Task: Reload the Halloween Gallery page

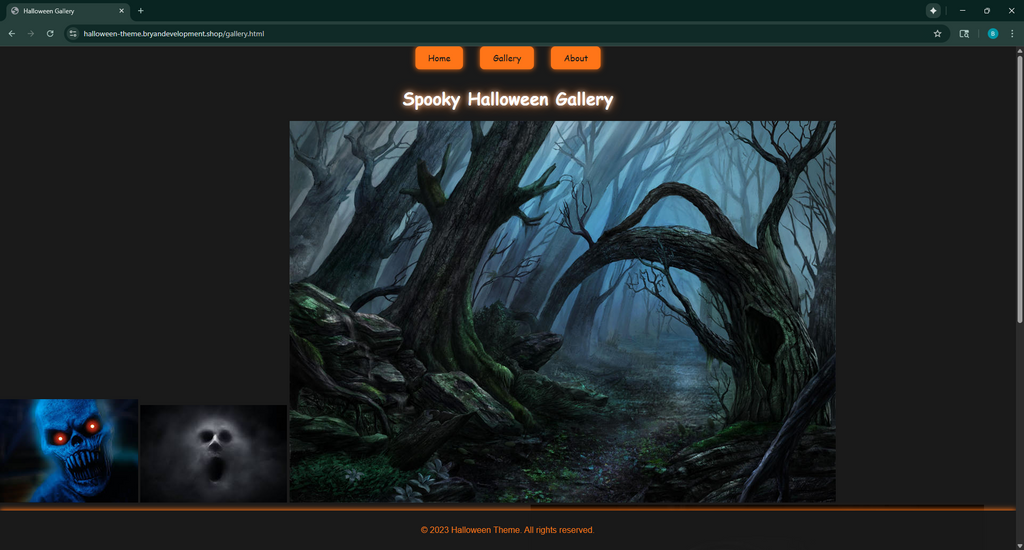Action: point(50,33)
